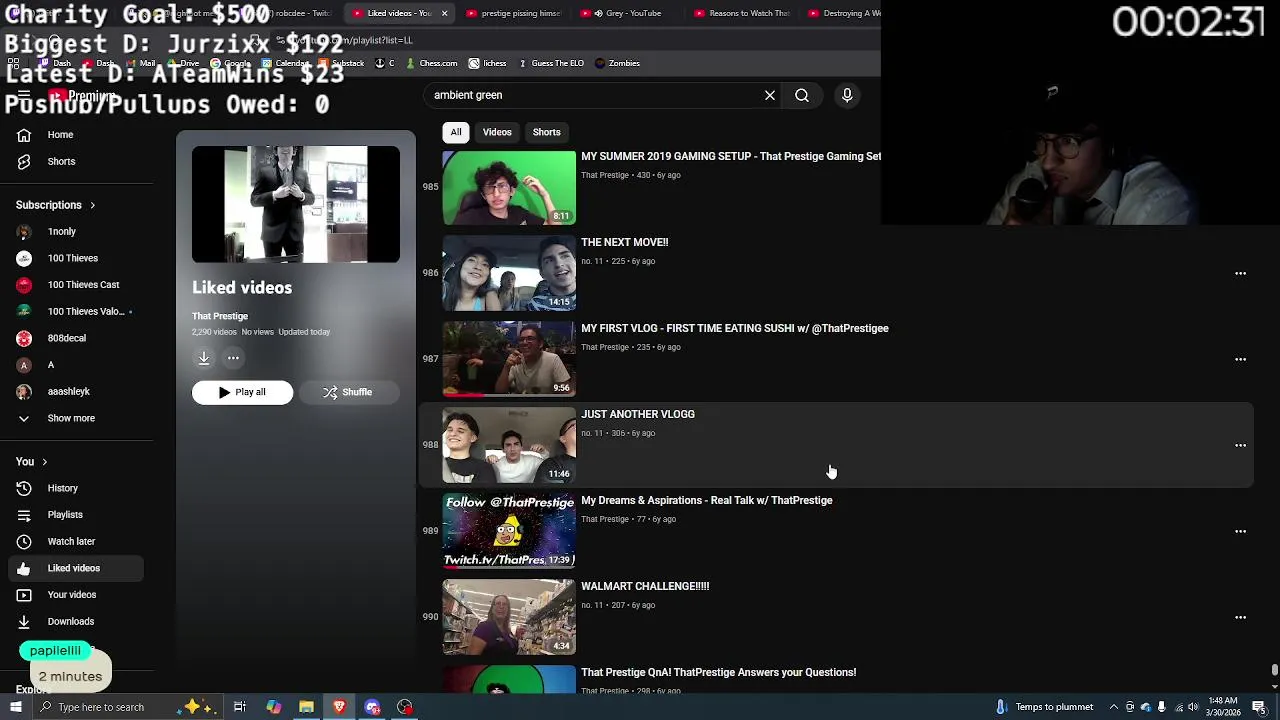This screenshot has height=720, width=1280.
Task: Open Task View on the taskbar
Action: tap(240, 707)
